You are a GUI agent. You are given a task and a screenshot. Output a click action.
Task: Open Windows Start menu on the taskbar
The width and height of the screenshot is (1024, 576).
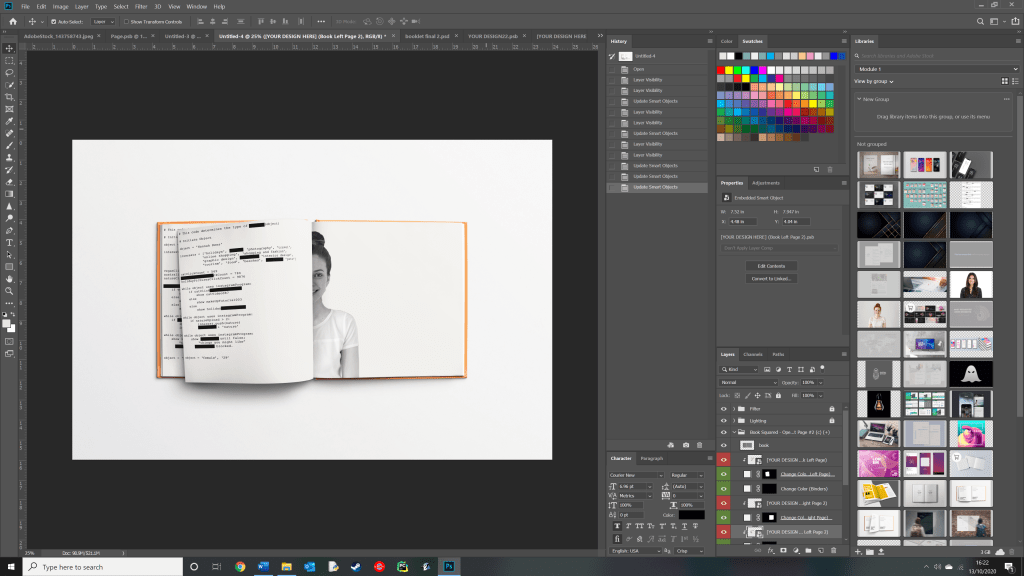10,567
